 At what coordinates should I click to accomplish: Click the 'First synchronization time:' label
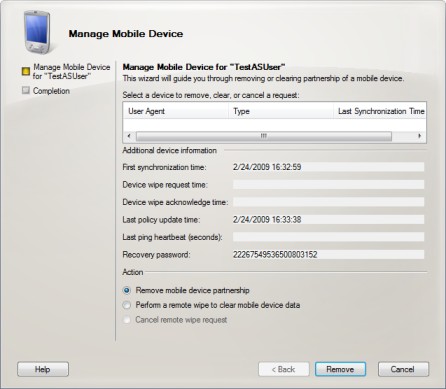click(x=164, y=167)
